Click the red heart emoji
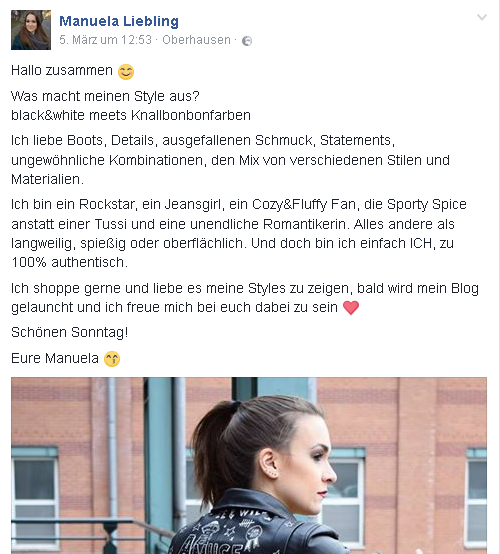Viewport: 500px width, 554px height. point(351,307)
